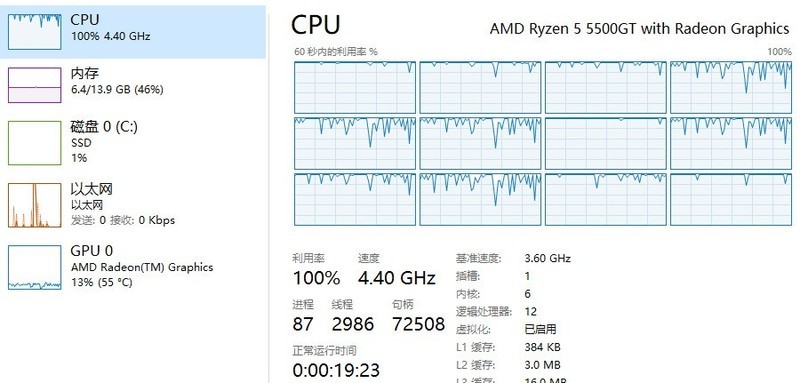Click the 利用率 100% value
Viewport: 800px width, 383px height.
[316, 278]
